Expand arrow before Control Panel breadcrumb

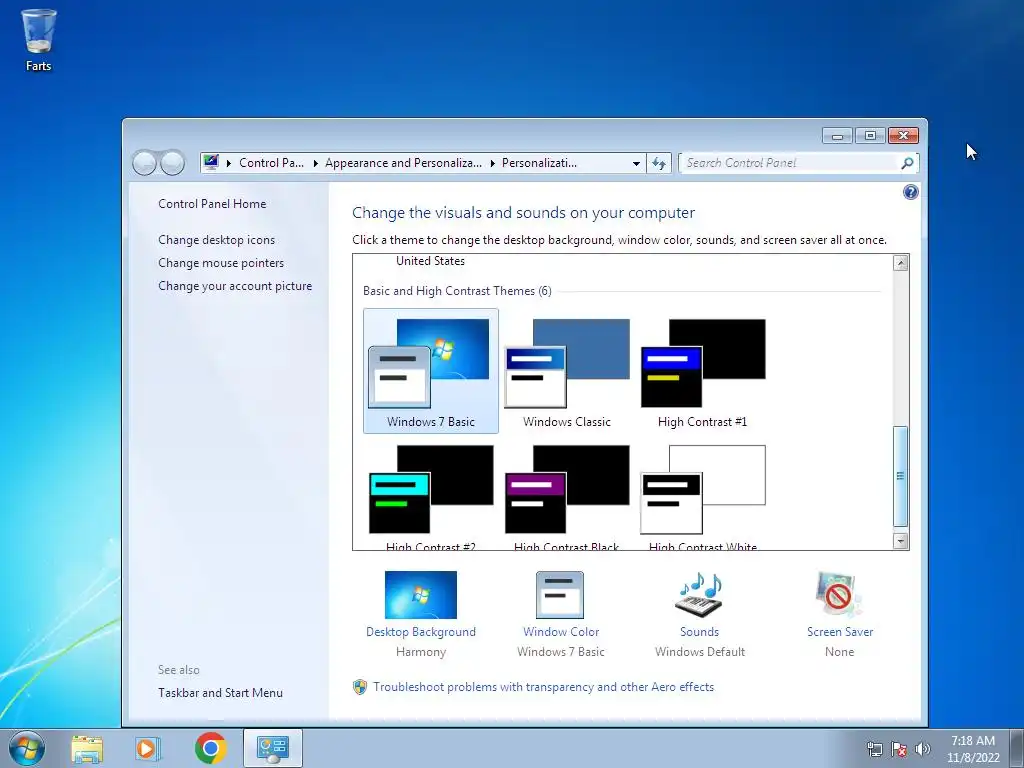229,163
